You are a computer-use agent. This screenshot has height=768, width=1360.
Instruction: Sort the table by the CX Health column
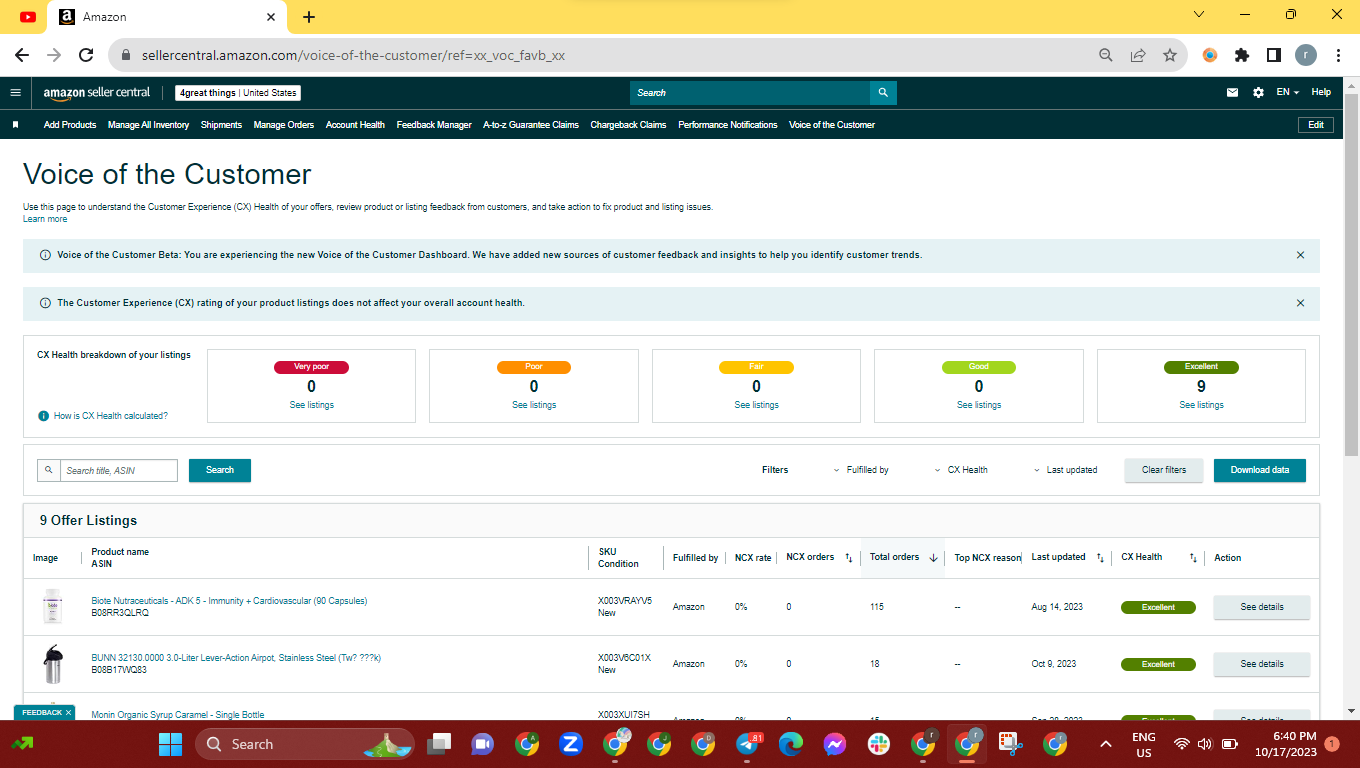pyautogui.click(x=1193, y=558)
